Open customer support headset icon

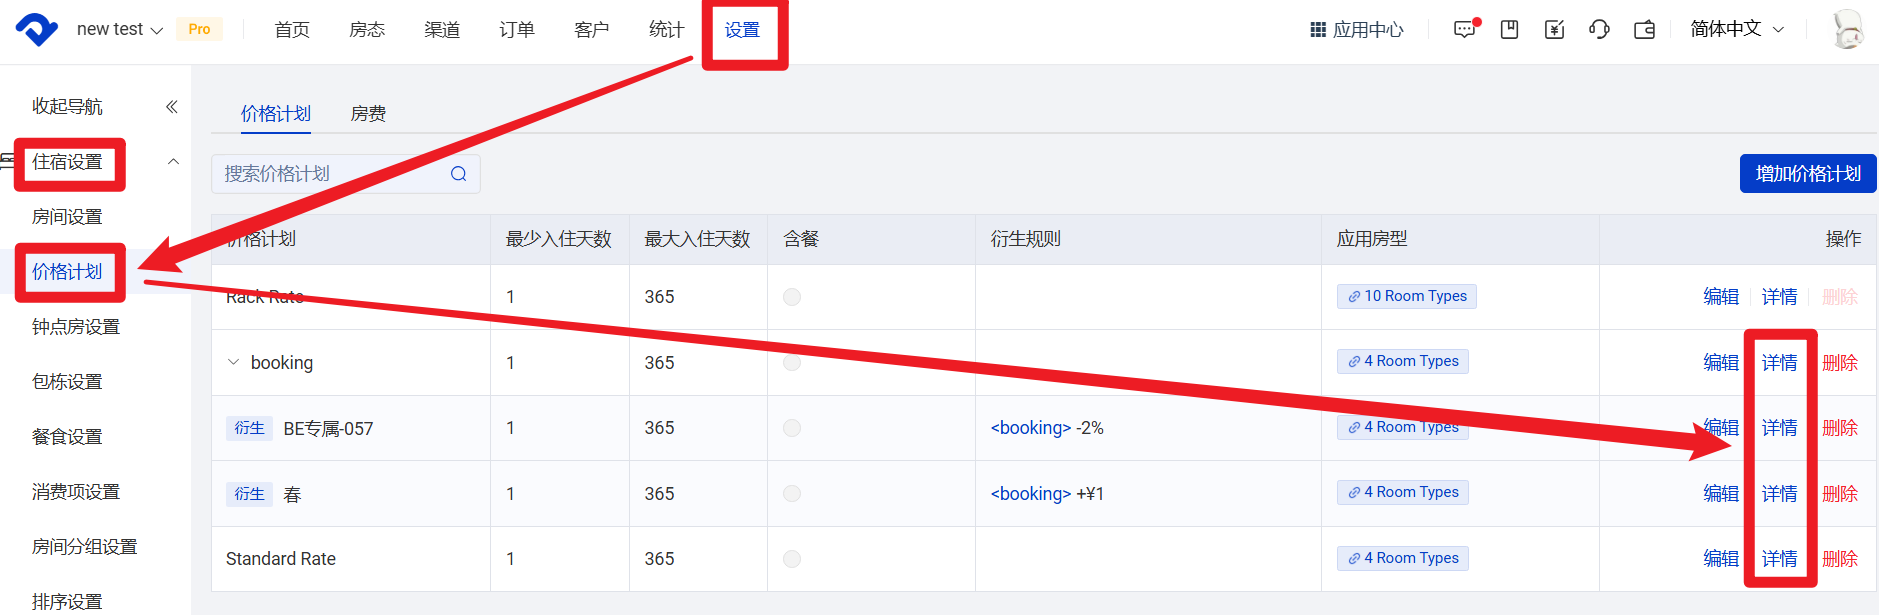(1599, 30)
